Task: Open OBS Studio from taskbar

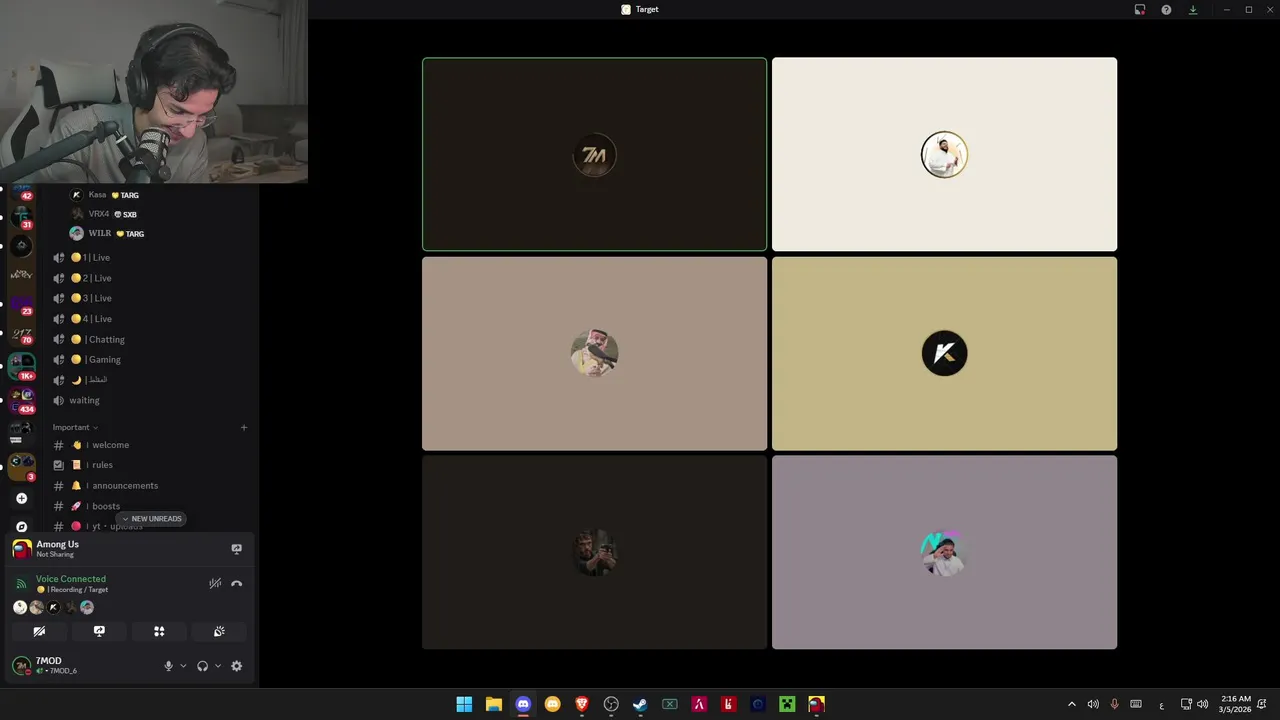Action: 611,704
